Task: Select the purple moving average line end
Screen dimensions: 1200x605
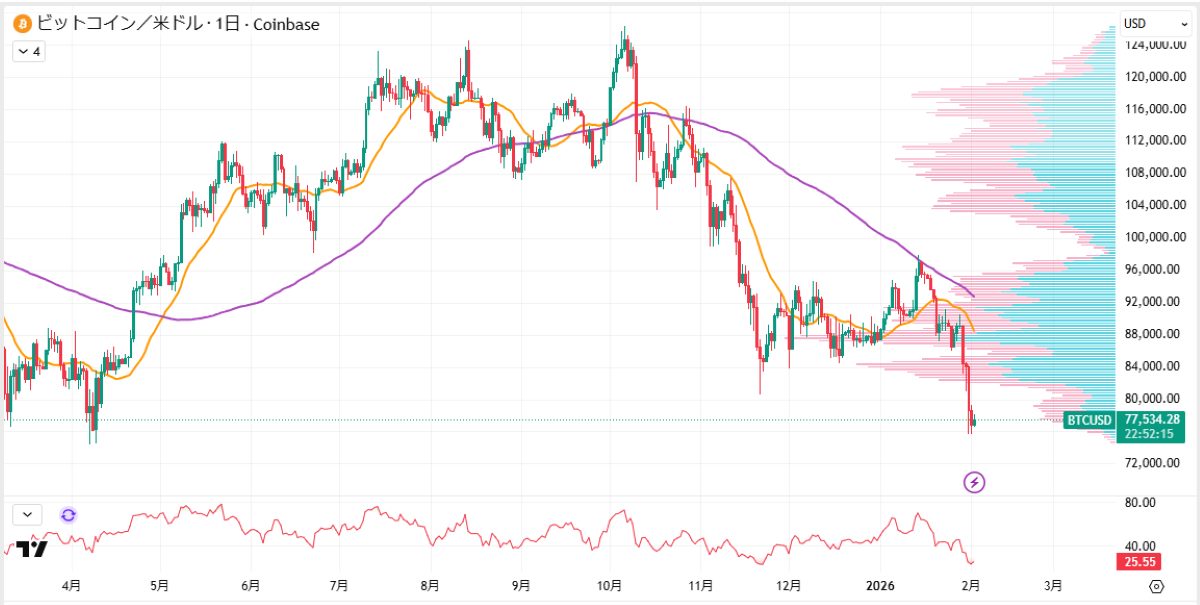Action: click(972, 295)
